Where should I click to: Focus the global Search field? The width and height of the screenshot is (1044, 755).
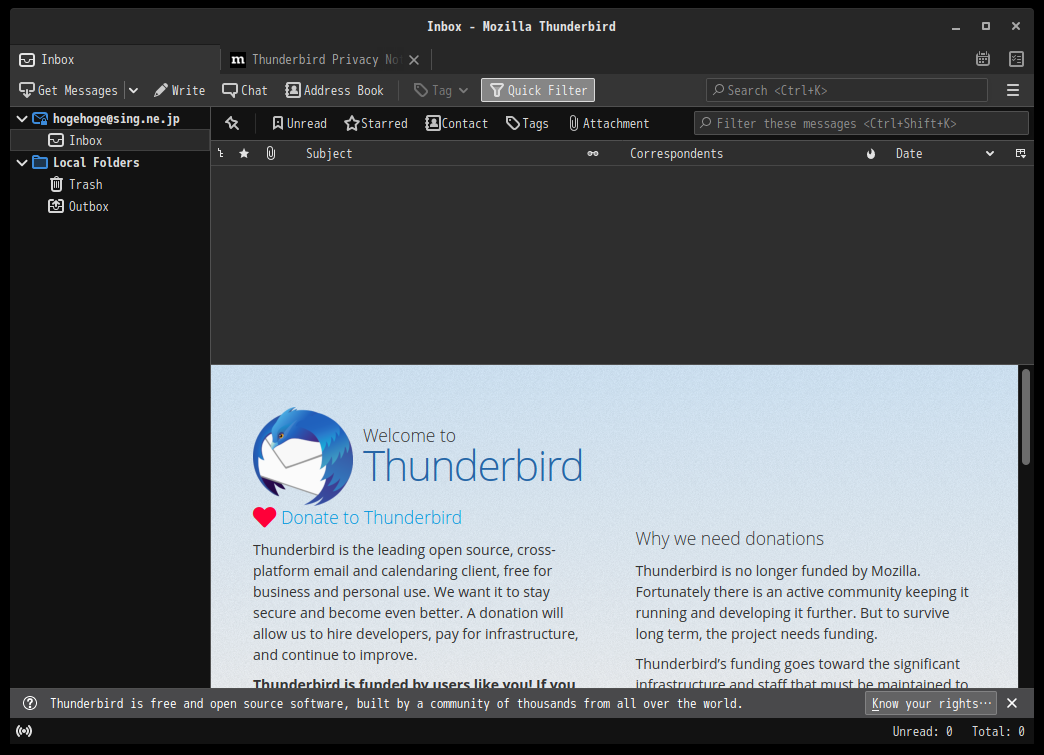coord(847,90)
